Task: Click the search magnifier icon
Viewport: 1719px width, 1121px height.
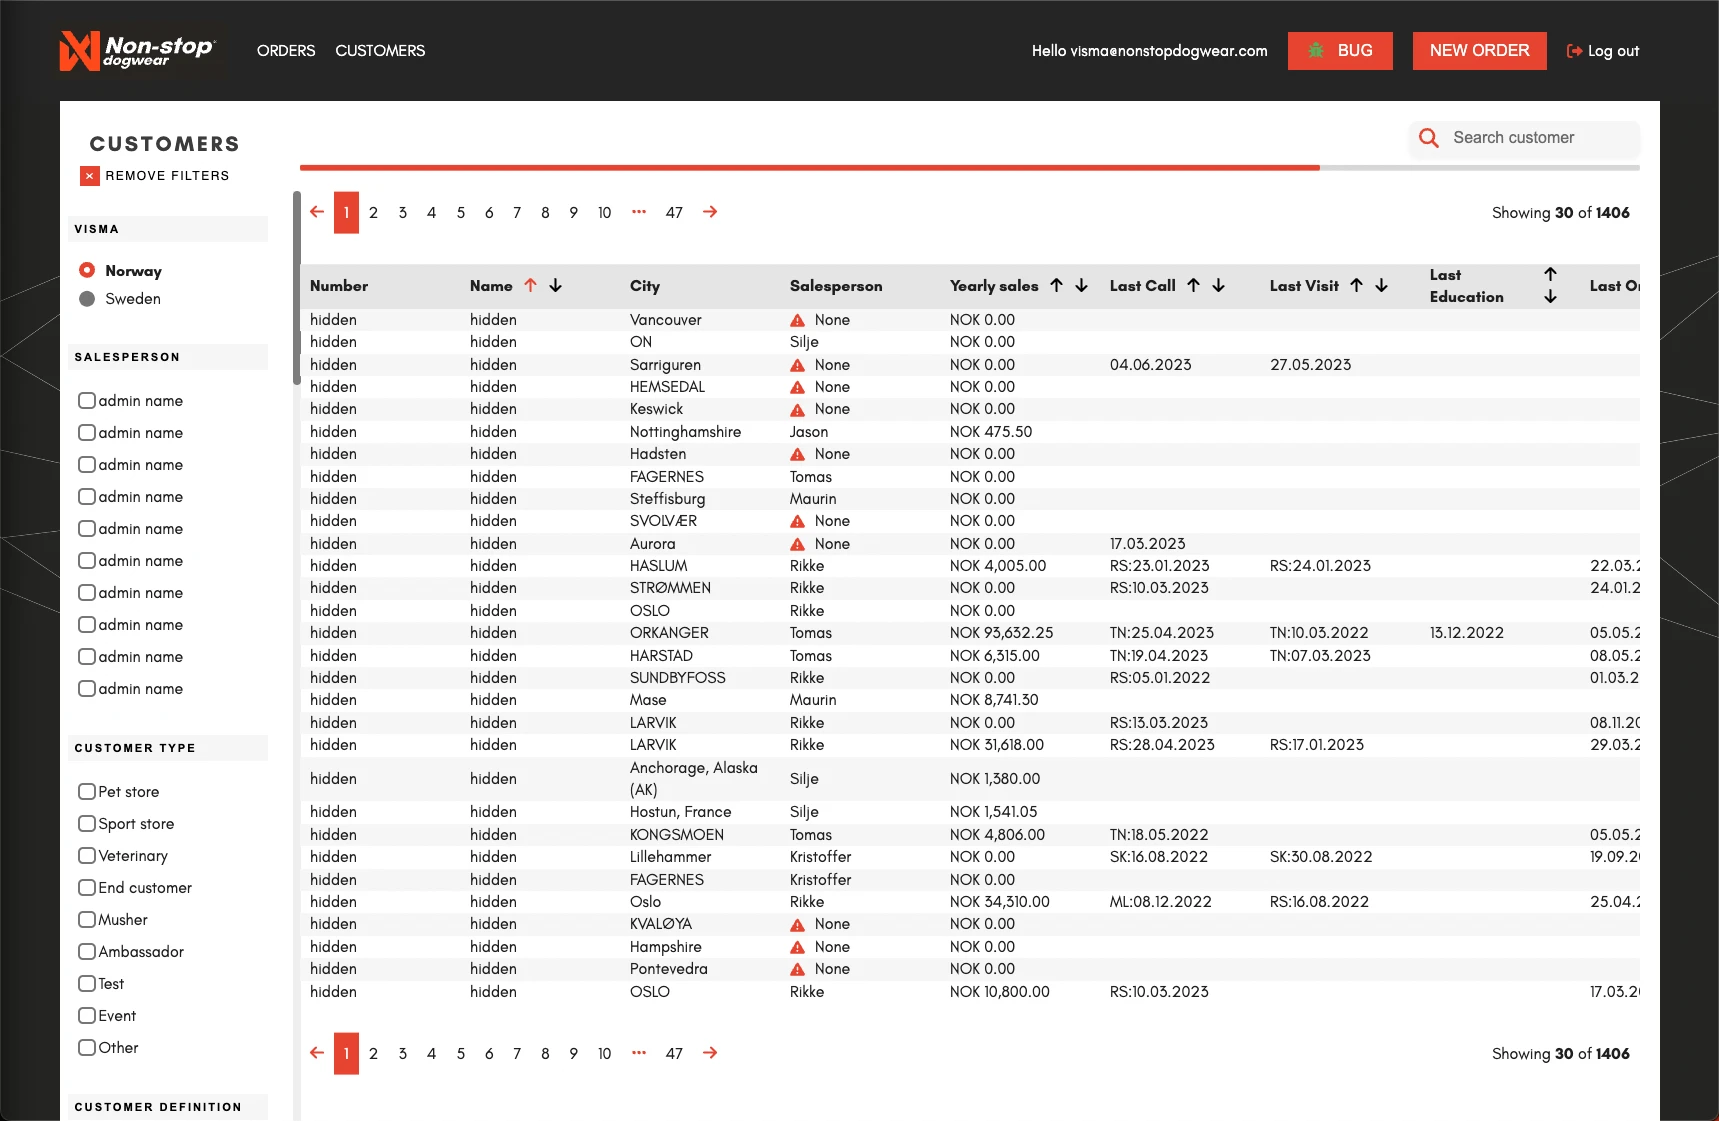Action: 1428,138
